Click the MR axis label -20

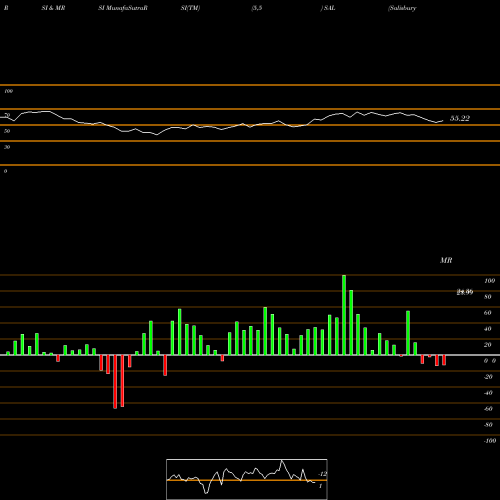pyautogui.click(x=488, y=377)
